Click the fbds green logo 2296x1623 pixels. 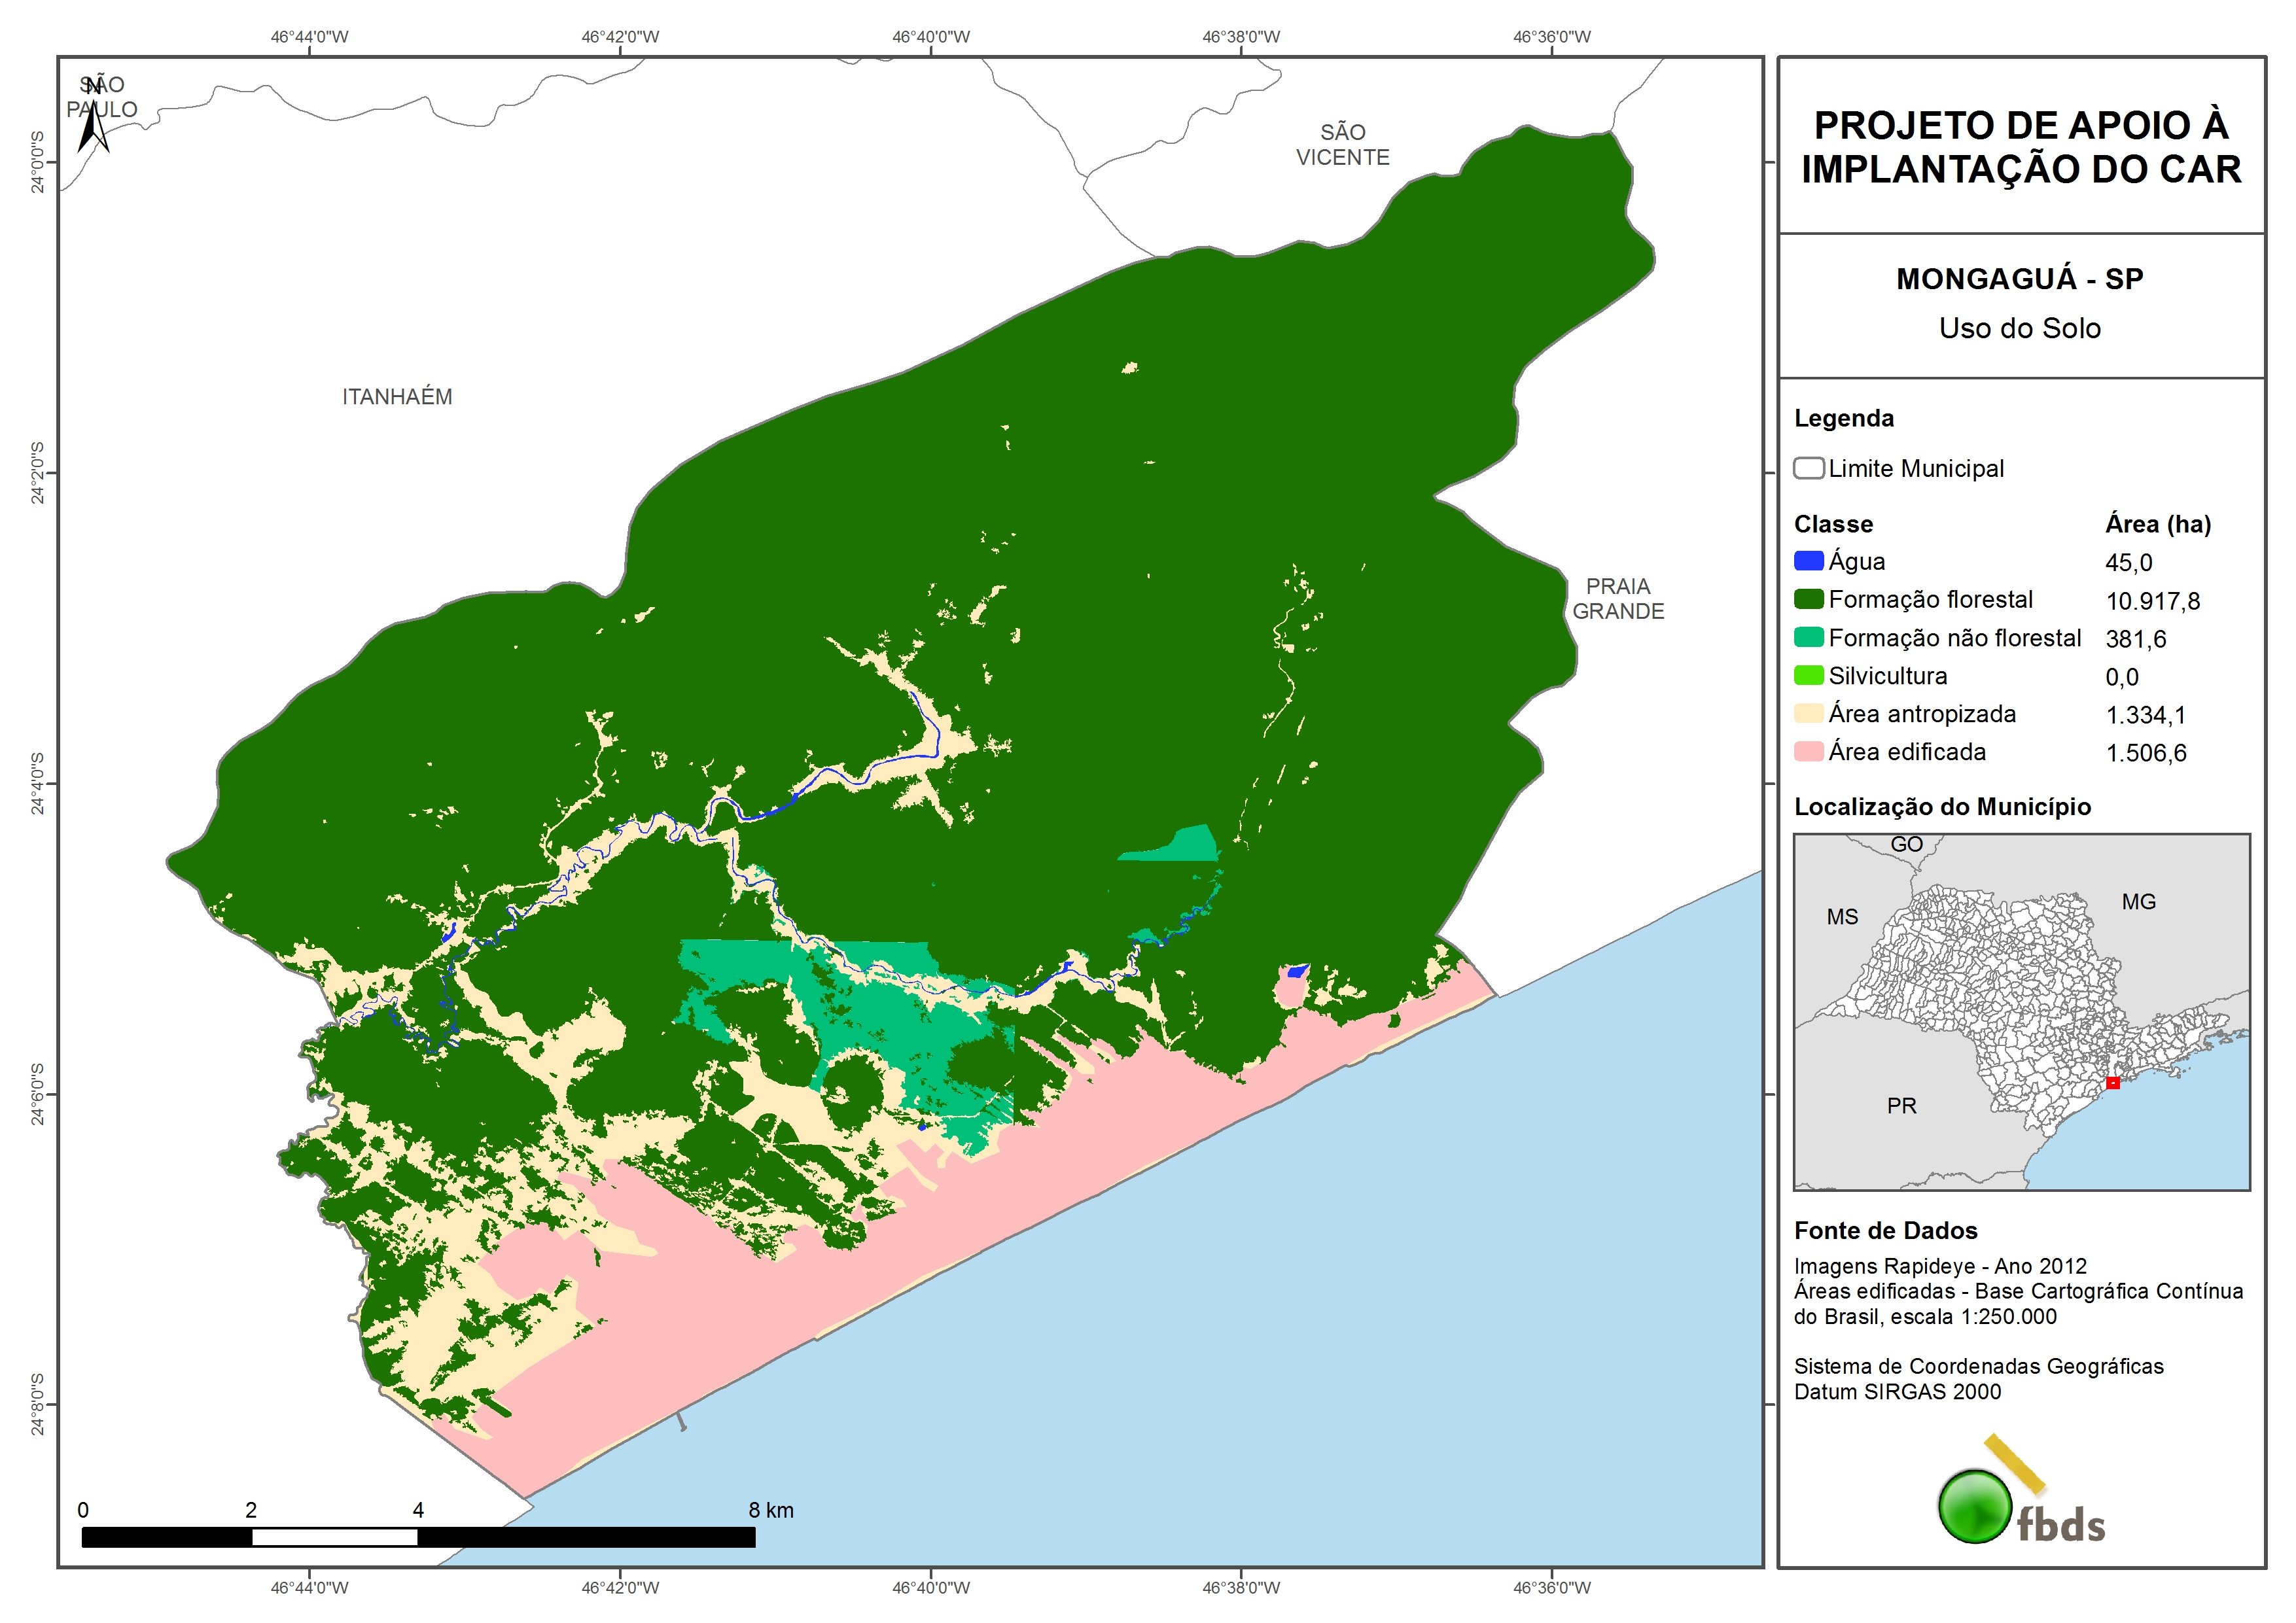[x=1975, y=1506]
